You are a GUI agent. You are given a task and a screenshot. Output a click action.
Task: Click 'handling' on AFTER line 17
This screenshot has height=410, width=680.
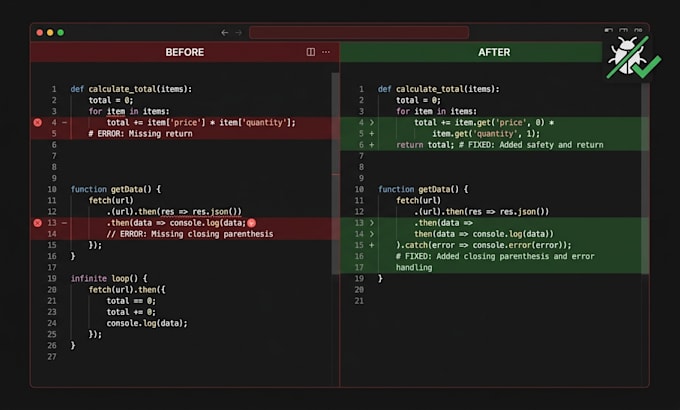click(414, 268)
